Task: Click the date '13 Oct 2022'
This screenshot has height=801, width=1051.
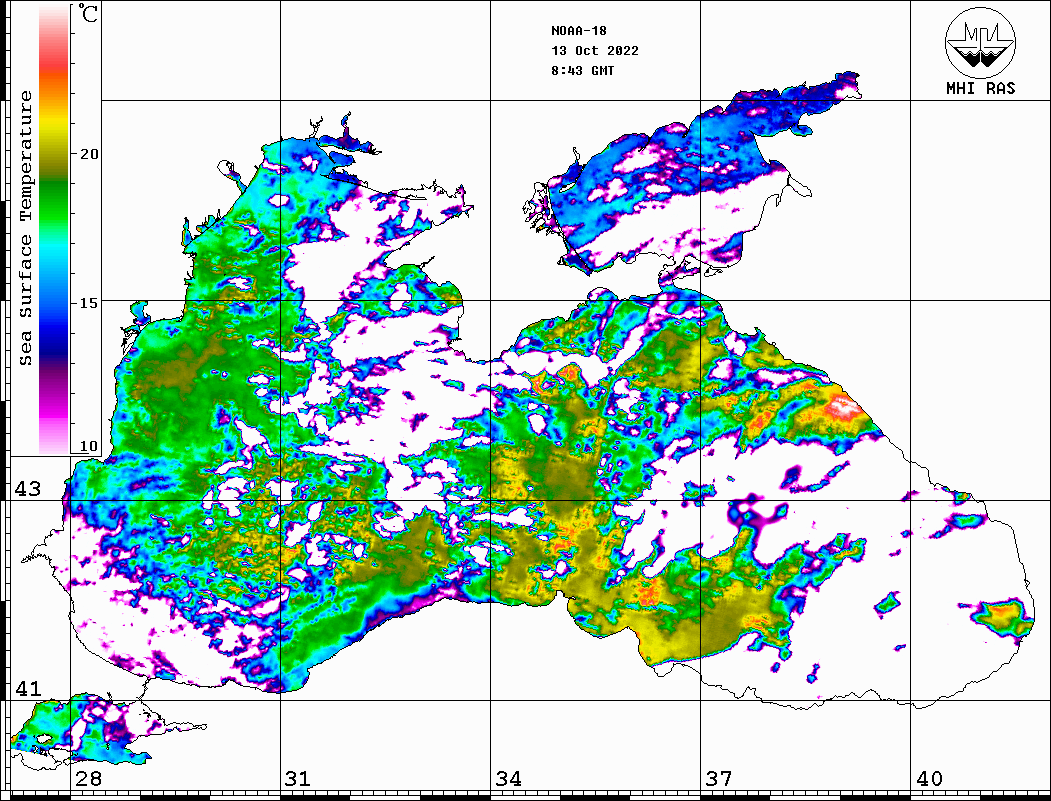Action: coord(595,51)
